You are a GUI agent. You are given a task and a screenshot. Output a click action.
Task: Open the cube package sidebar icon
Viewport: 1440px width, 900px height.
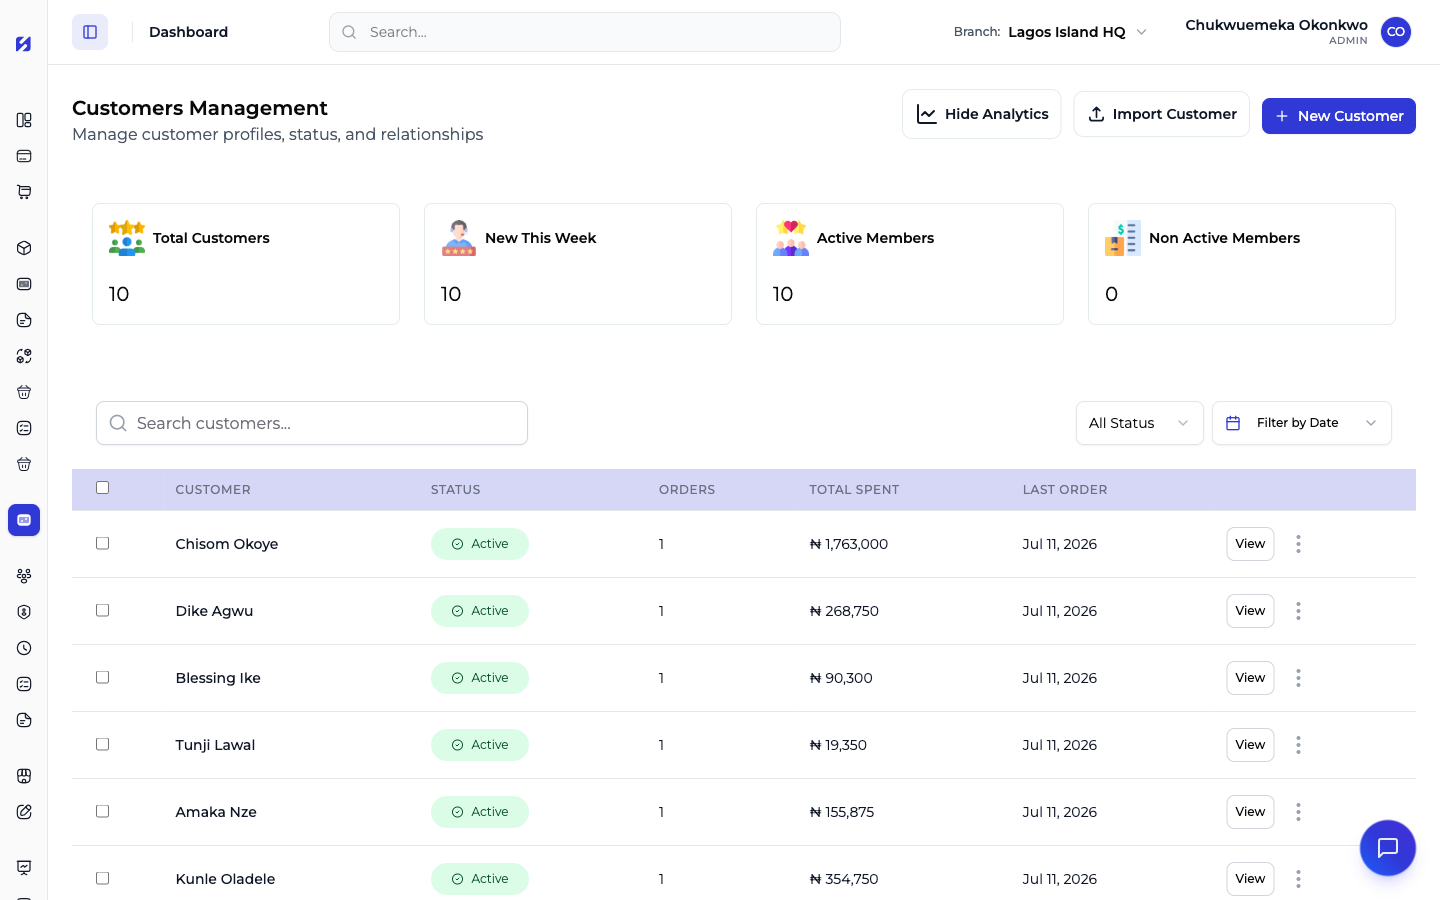tap(24, 248)
